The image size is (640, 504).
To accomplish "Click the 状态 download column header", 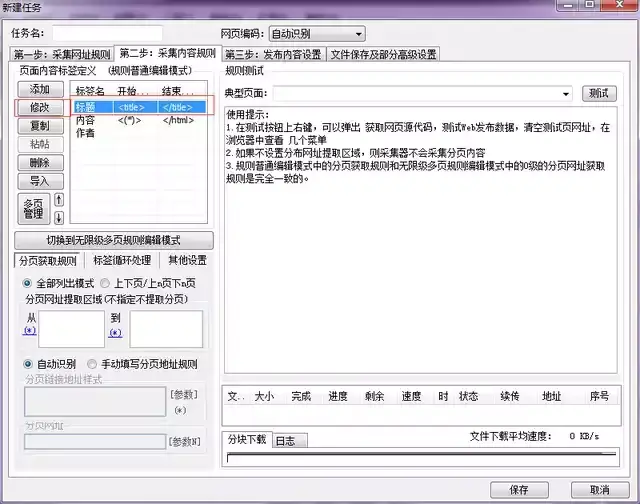I will coord(469,396).
